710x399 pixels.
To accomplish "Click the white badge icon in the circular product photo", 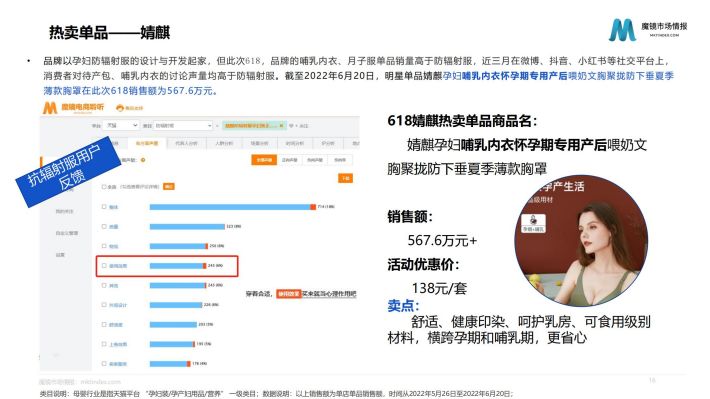I will click(533, 223).
